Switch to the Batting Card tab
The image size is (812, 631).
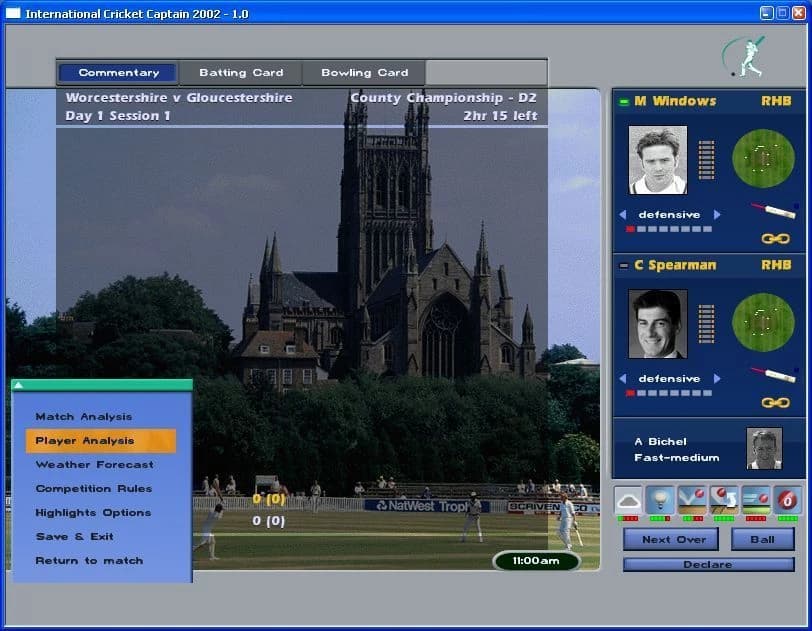(x=241, y=72)
